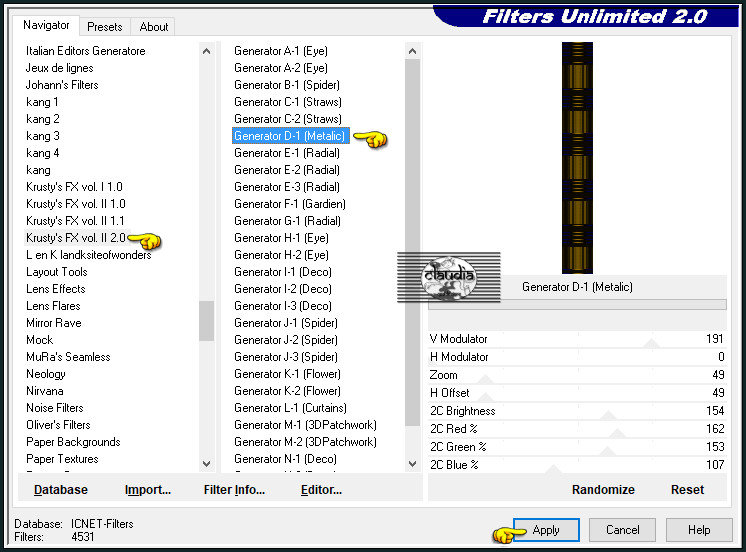Select Generator J-2 (Spider) filter

pos(286,340)
